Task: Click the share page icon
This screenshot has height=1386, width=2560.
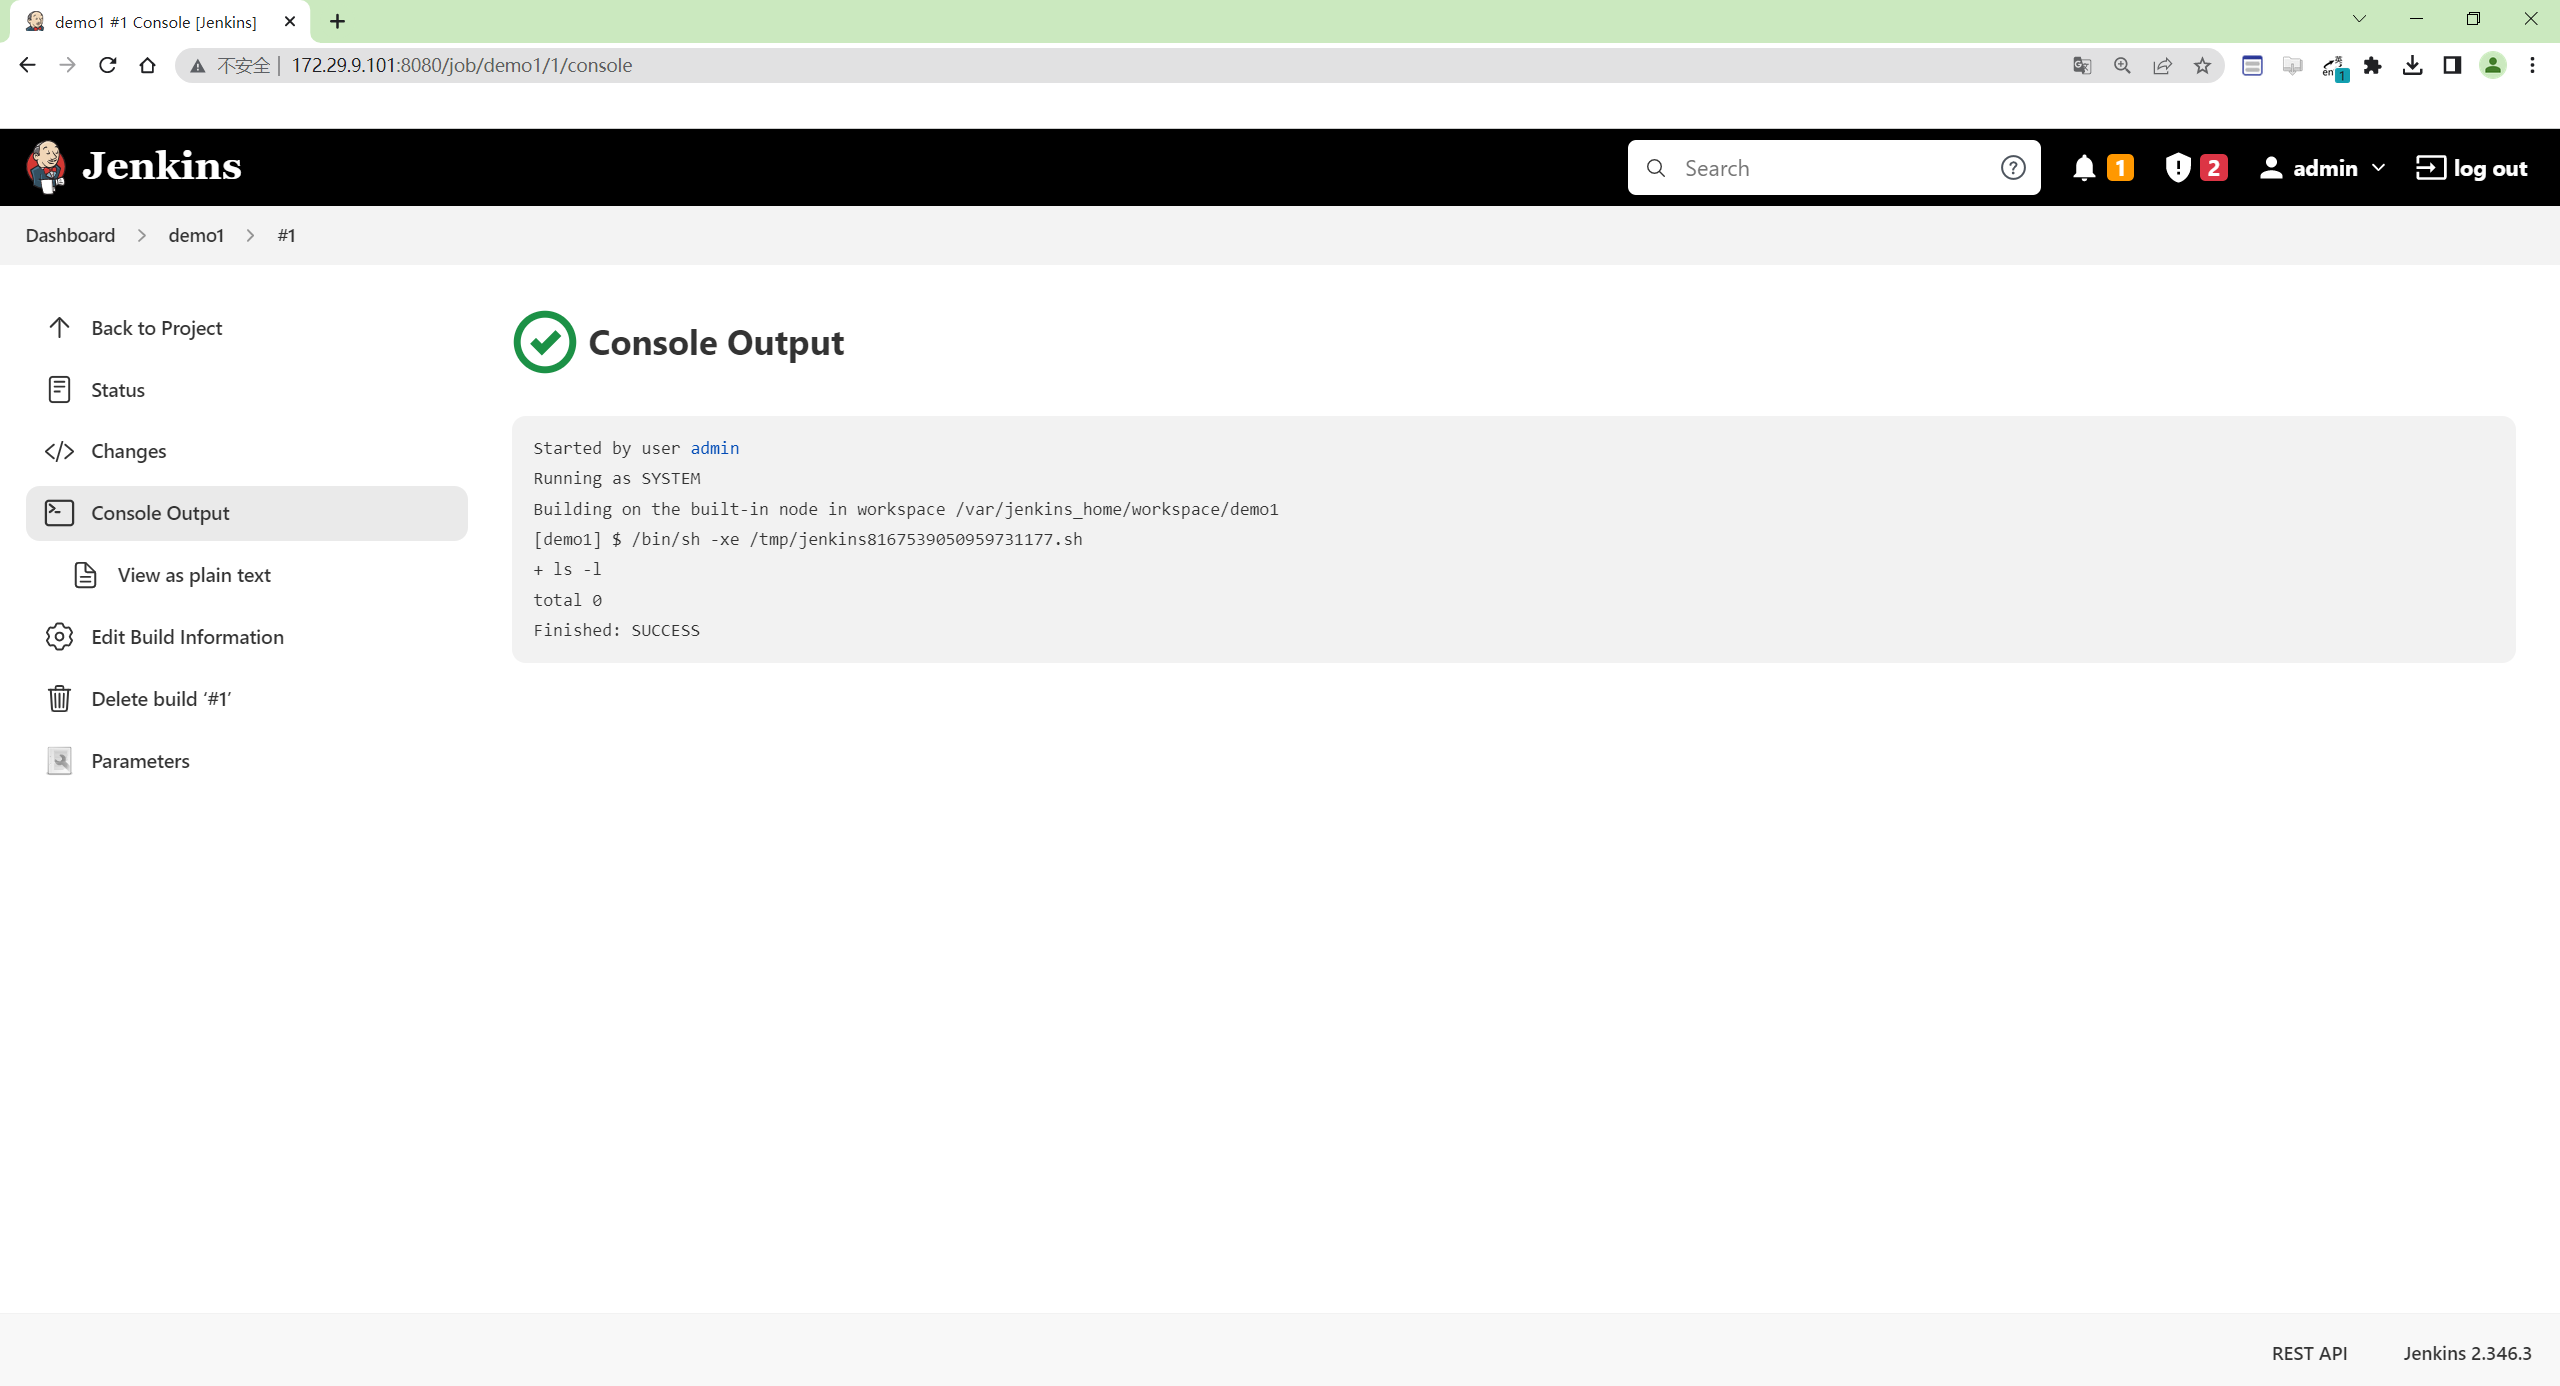Action: pos(2162,66)
